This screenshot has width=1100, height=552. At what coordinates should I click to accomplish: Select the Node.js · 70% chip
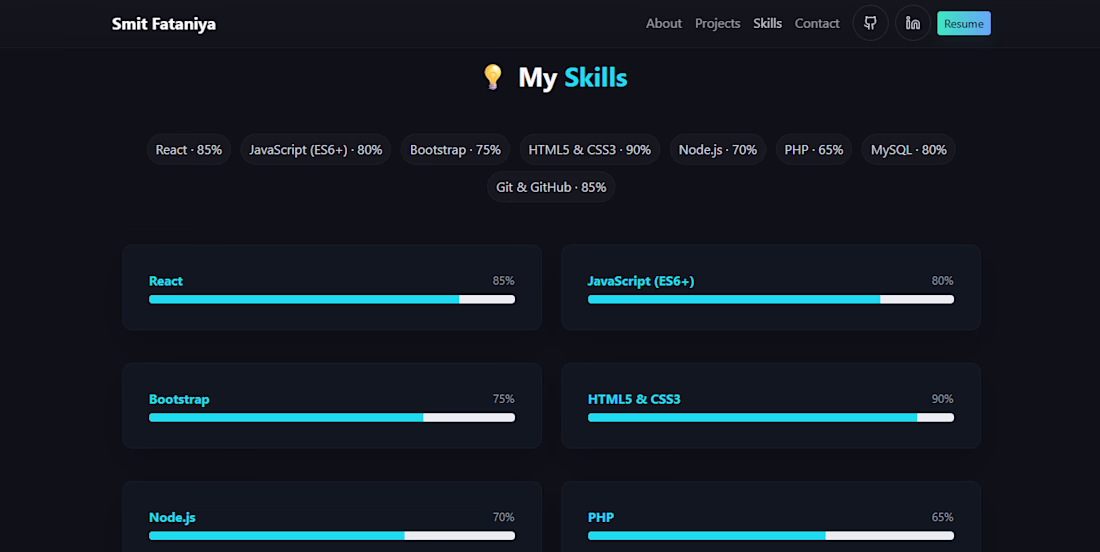[x=718, y=149]
